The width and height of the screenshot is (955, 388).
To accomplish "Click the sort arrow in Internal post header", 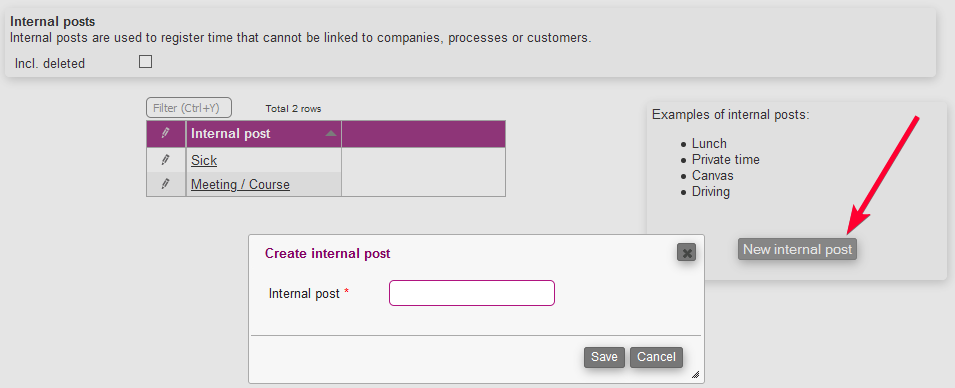I will pos(331,133).
